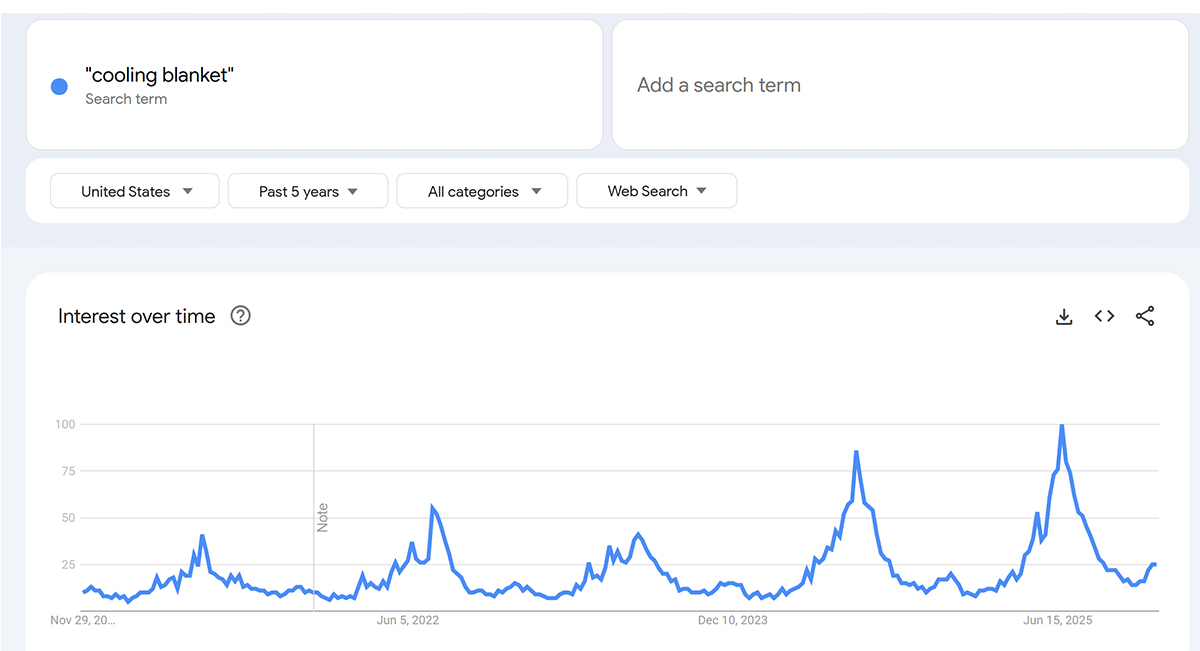Download the interest over time data
The height and width of the screenshot is (651, 1200).
pyautogui.click(x=1064, y=317)
